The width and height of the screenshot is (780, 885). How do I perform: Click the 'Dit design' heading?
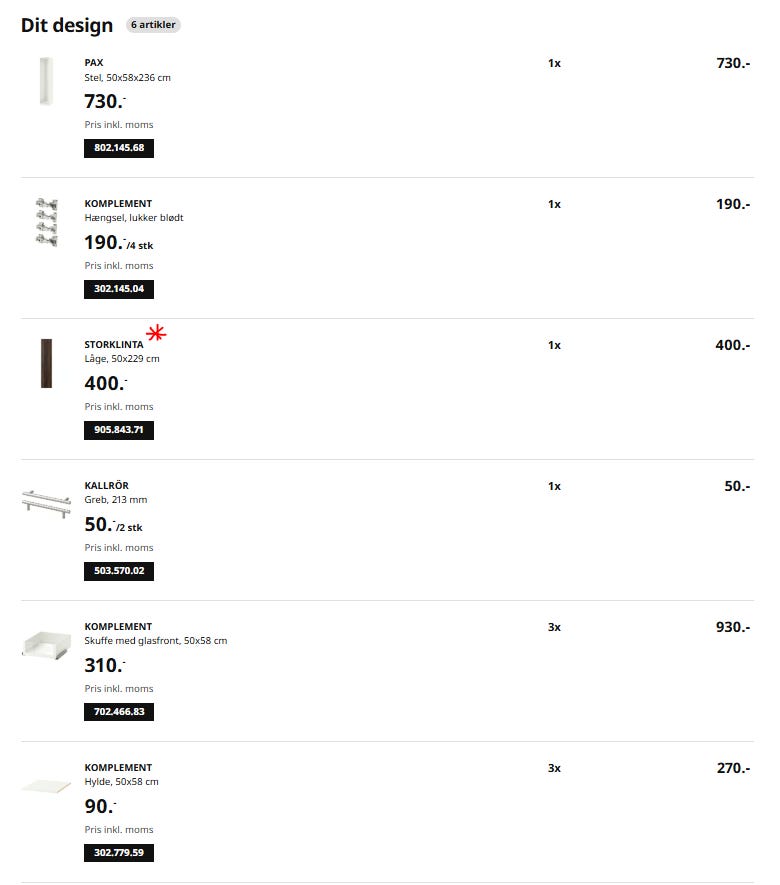[67, 26]
